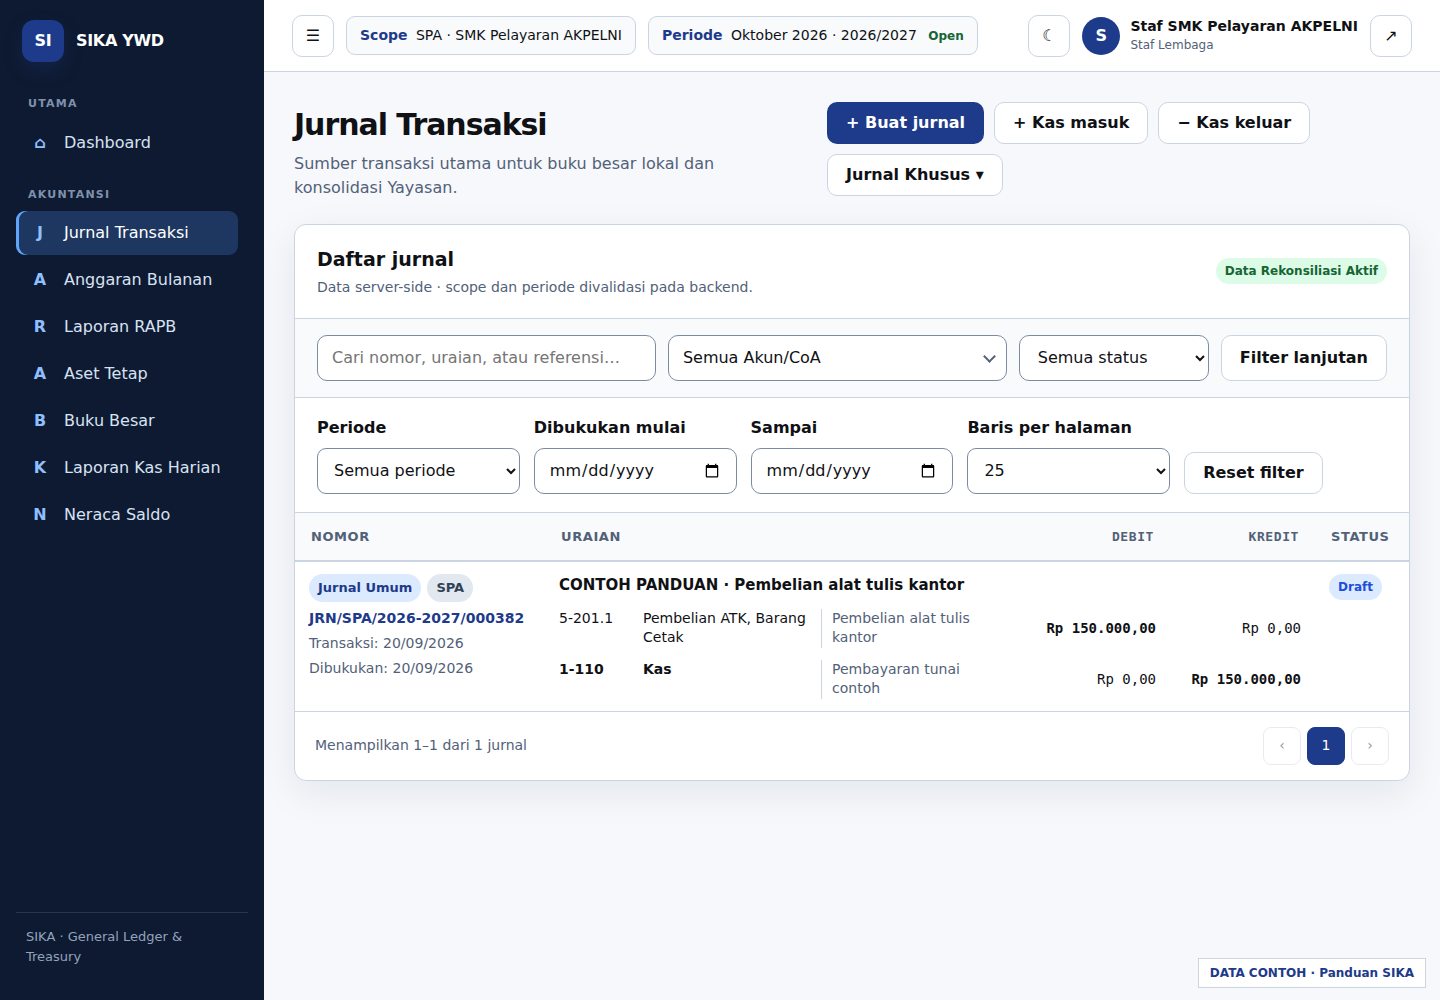This screenshot has height=1000, width=1440.
Task: Click the Reset filter button
Action: [x=1253, y=473]
